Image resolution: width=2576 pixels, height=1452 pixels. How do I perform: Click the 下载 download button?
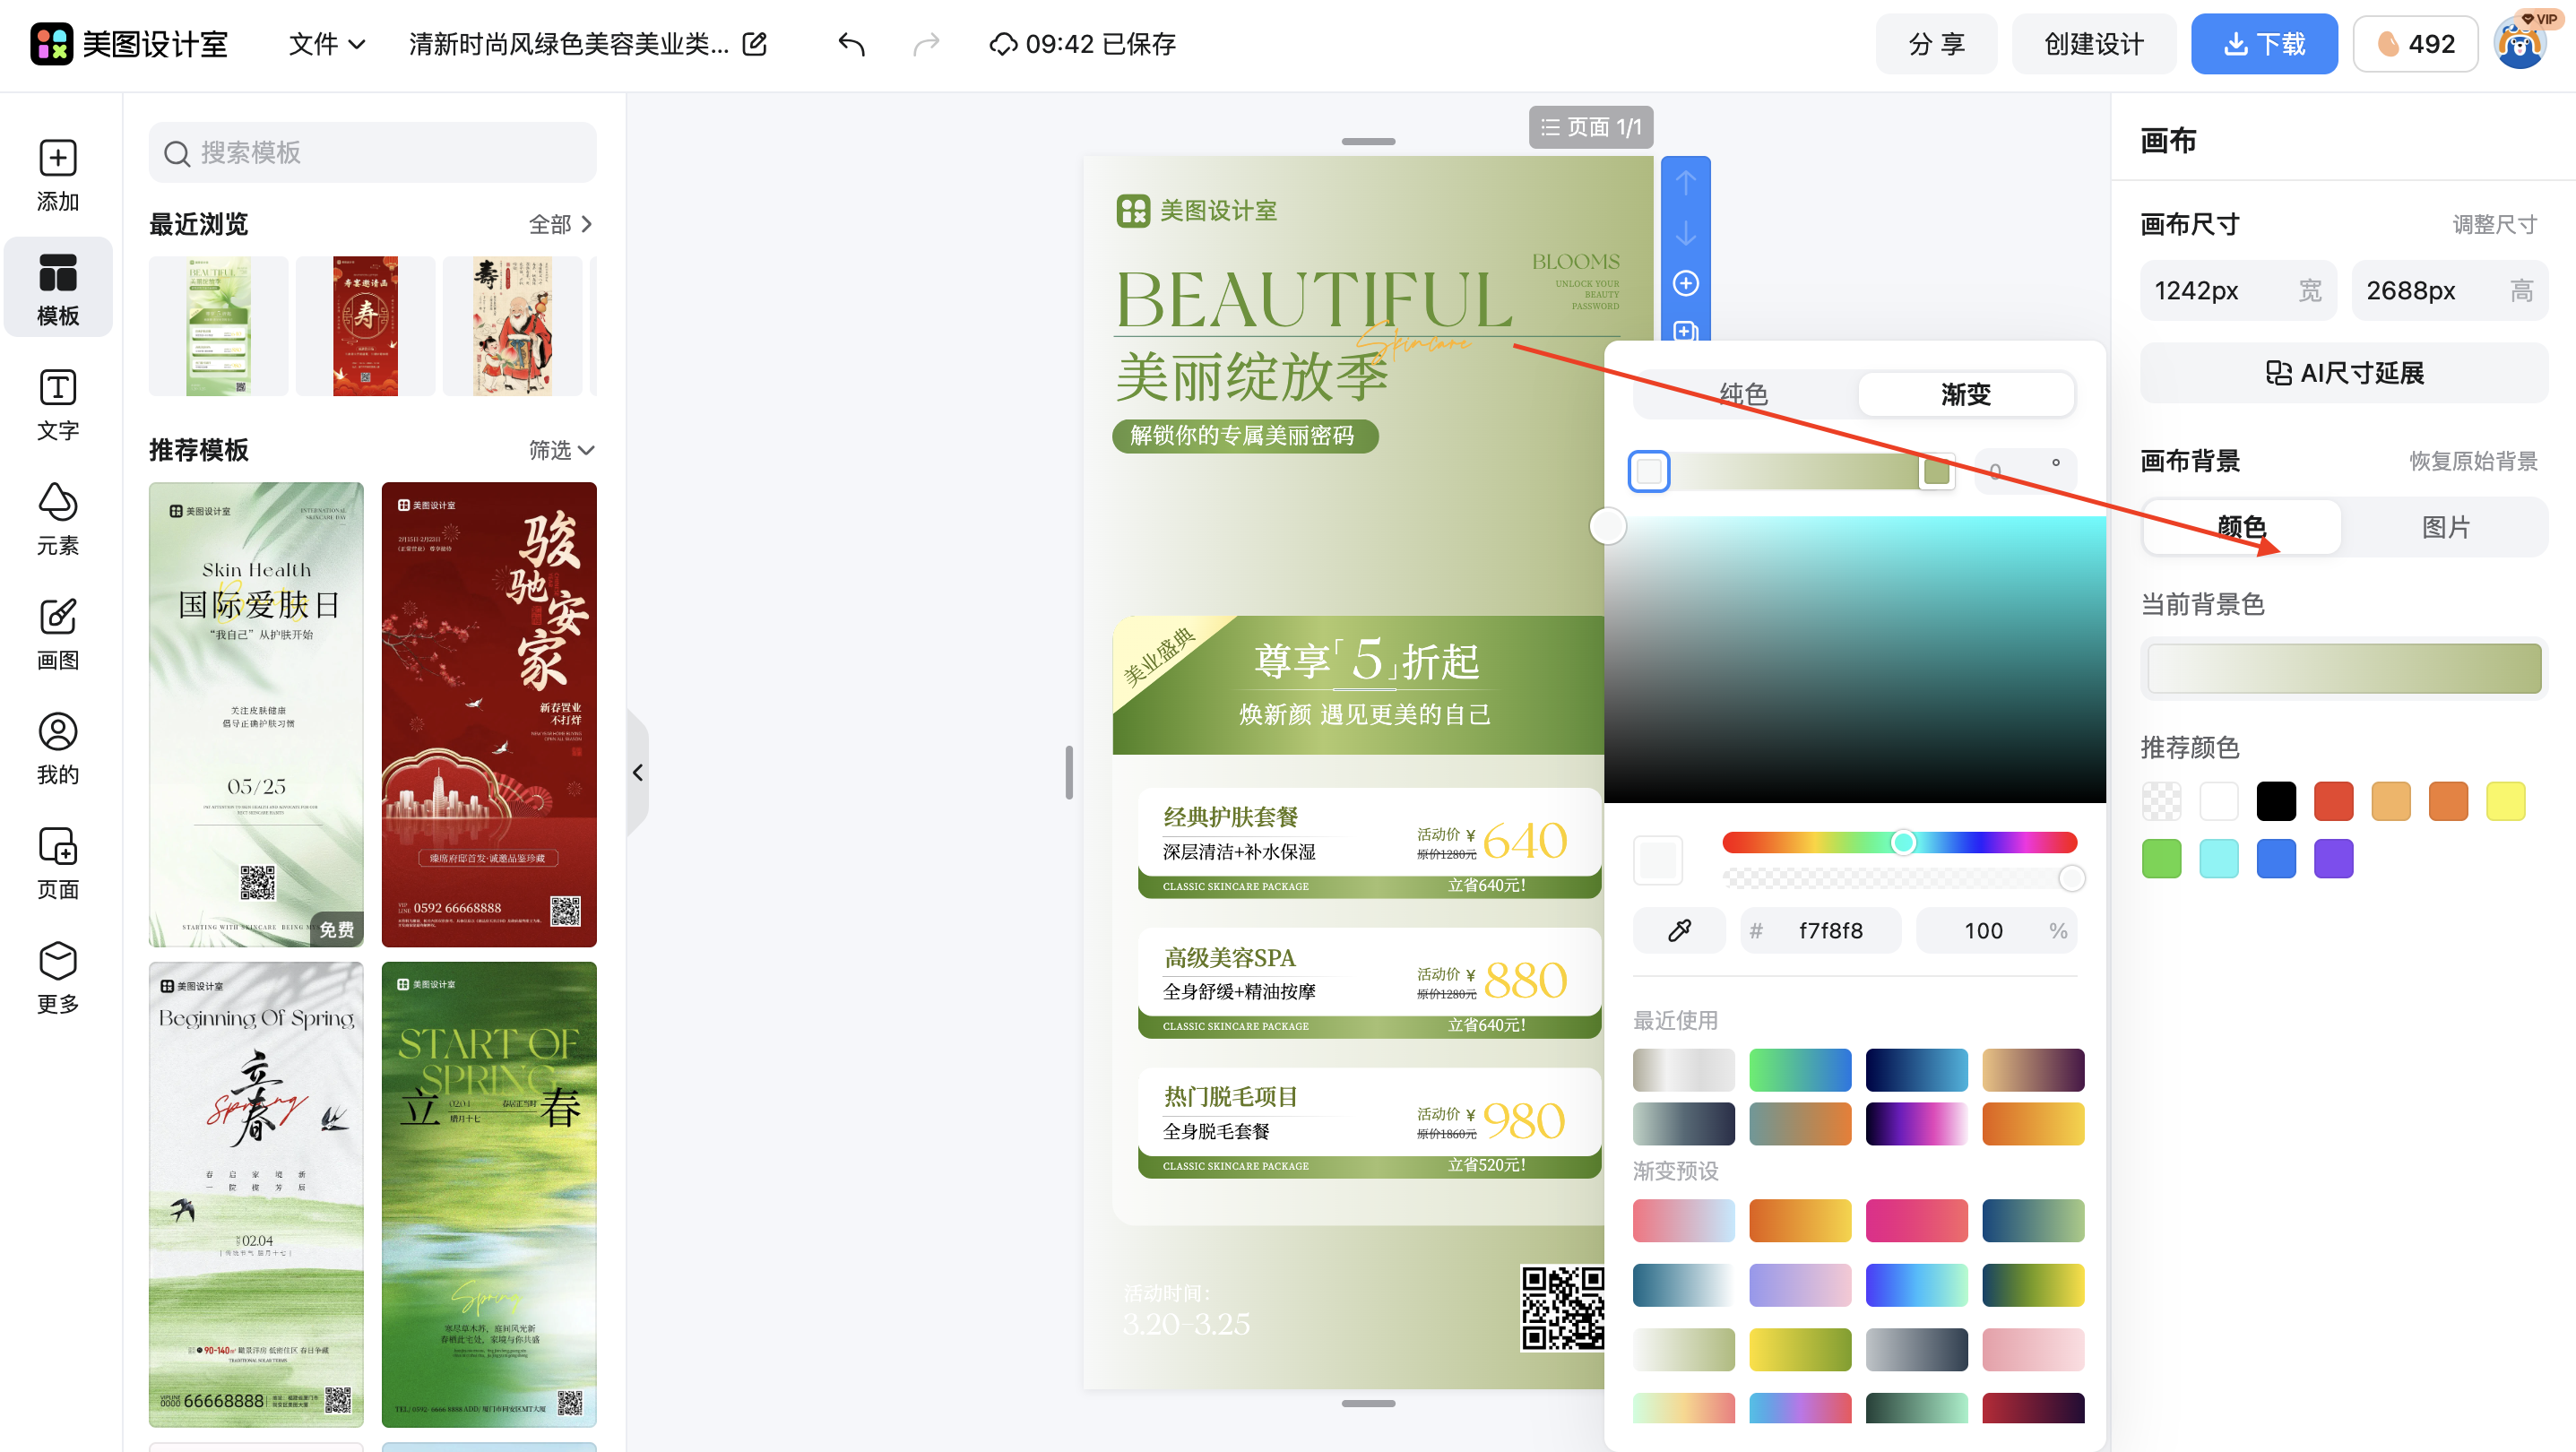click(x=2264, y=43)
